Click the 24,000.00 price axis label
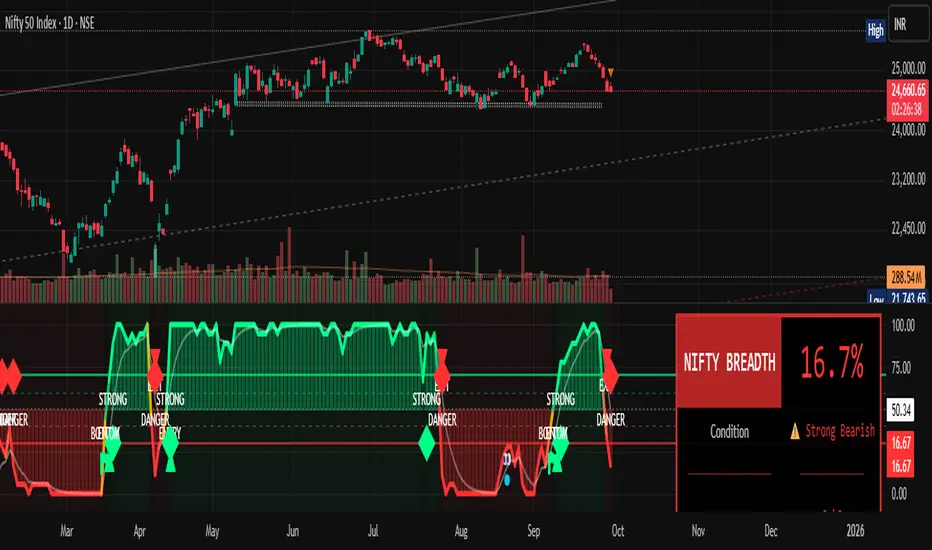The width and height of the screenshot is (932, 550). [908, 130]
